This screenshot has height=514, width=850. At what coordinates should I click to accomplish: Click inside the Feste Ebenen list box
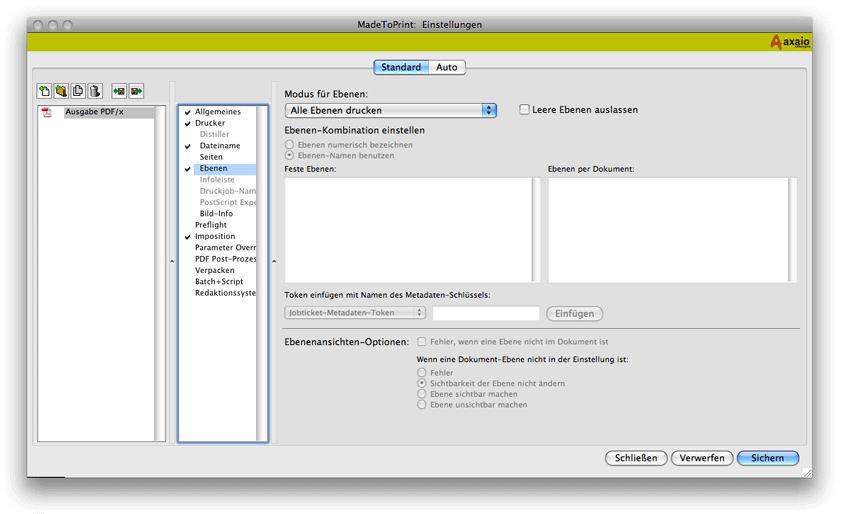(x=408, y=230)
